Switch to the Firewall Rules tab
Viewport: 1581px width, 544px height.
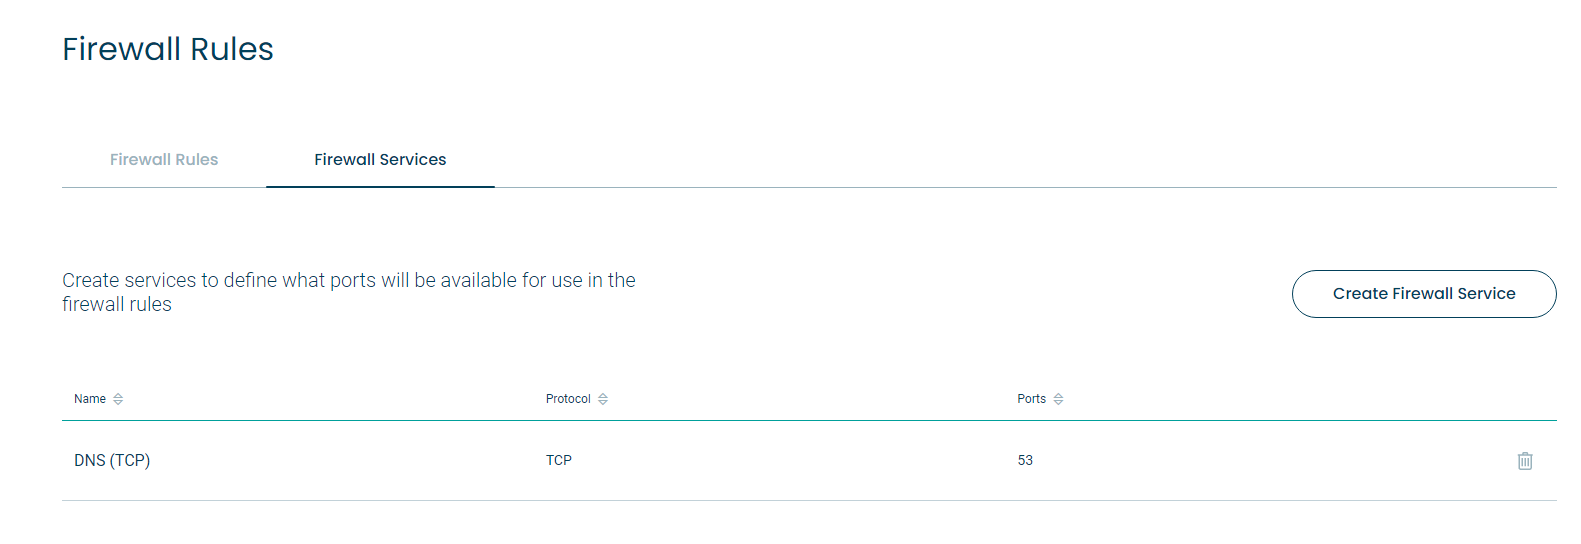click(164, 159)
